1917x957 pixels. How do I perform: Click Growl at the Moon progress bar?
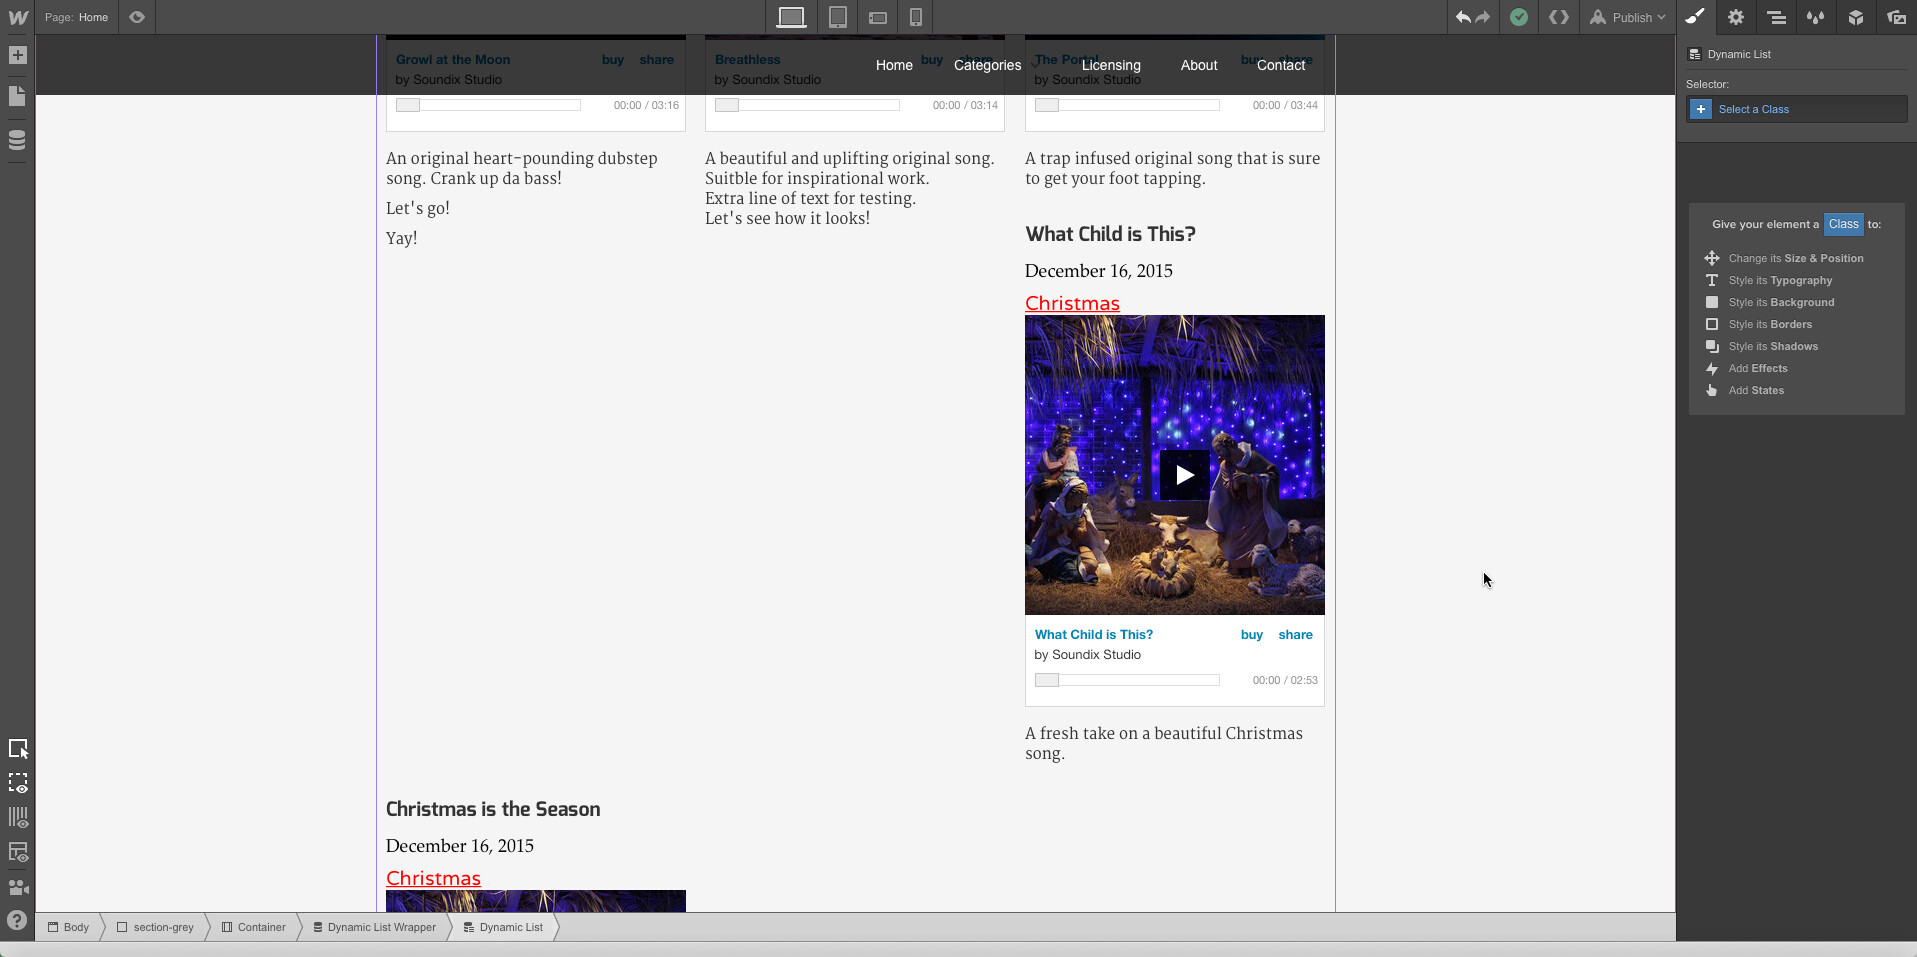[x=488, y=105]
